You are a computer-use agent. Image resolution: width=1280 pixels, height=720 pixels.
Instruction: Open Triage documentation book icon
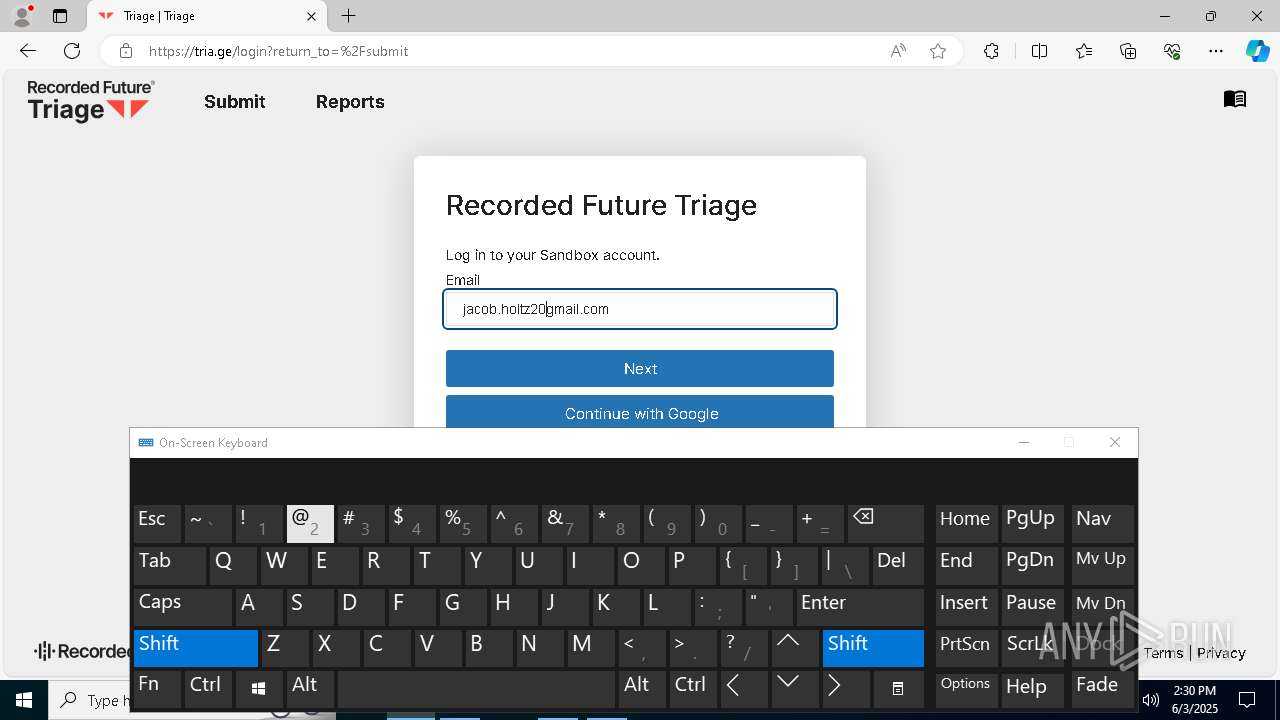1235,99
